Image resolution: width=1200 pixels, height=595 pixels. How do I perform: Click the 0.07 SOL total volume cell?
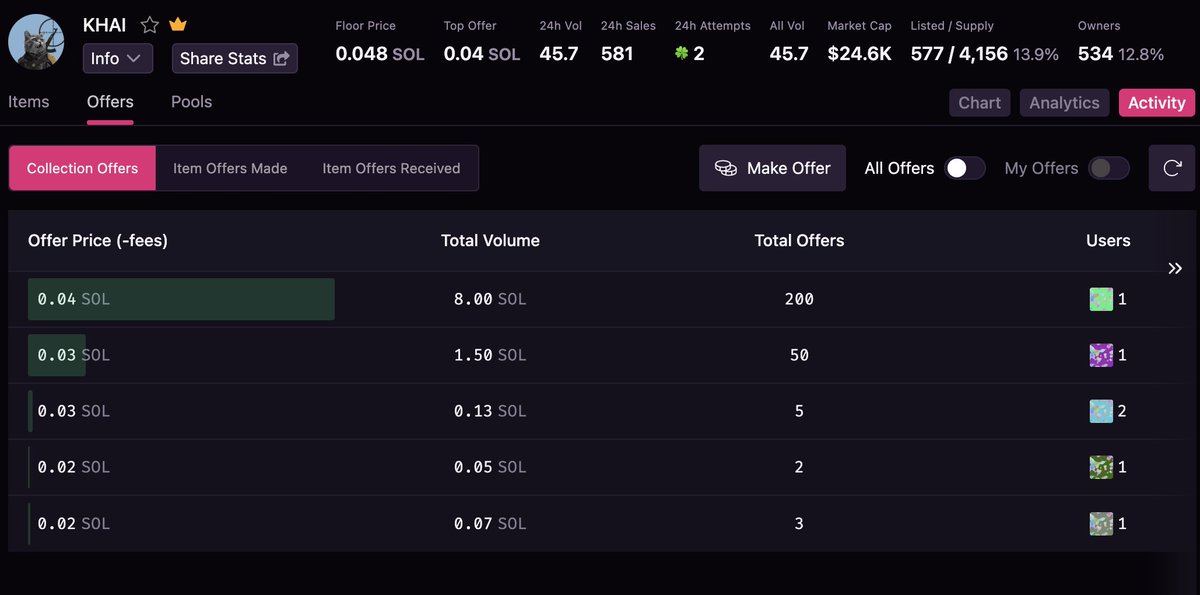pos(490,523)
